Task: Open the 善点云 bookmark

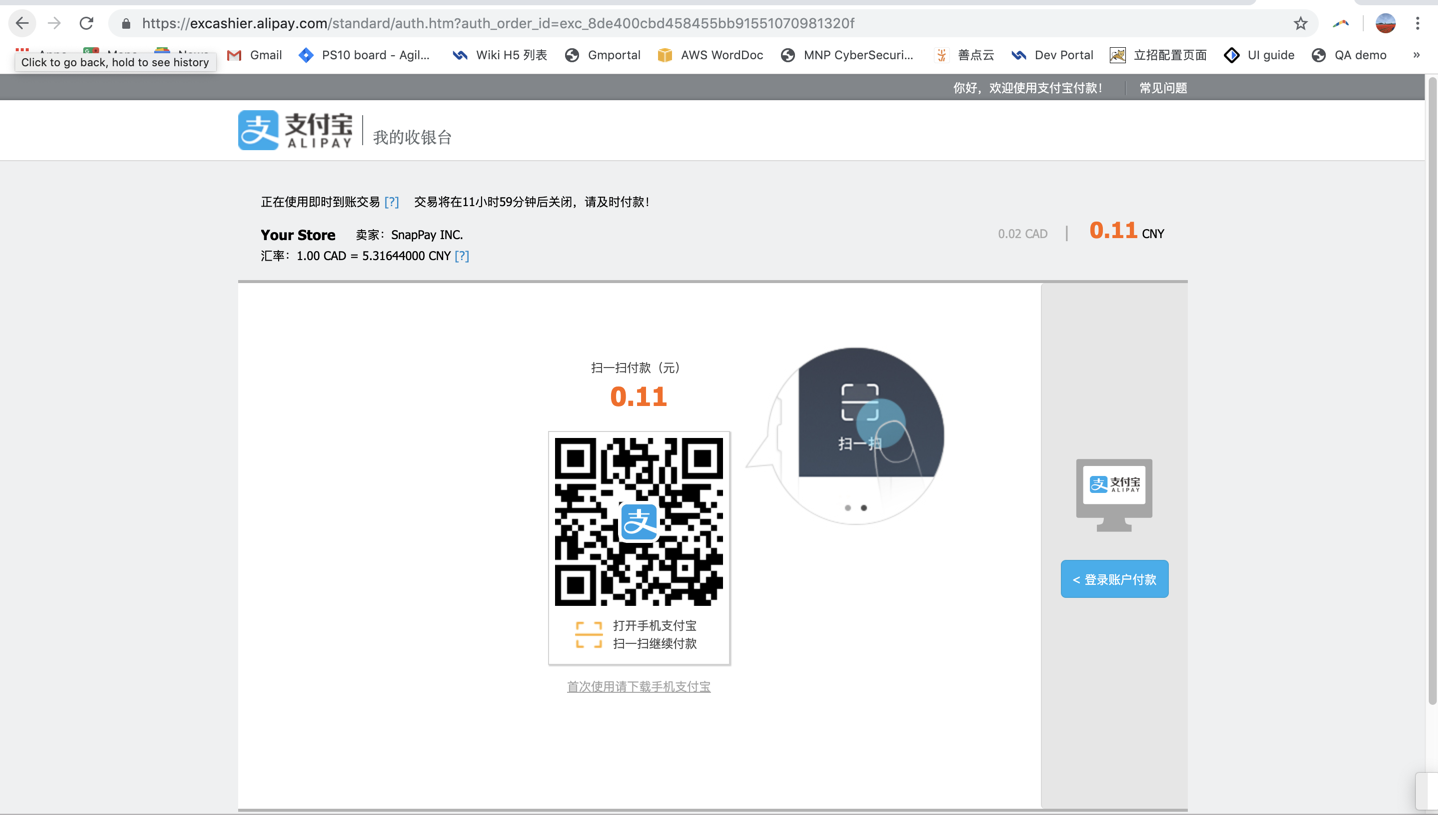Action: point(964,55)
